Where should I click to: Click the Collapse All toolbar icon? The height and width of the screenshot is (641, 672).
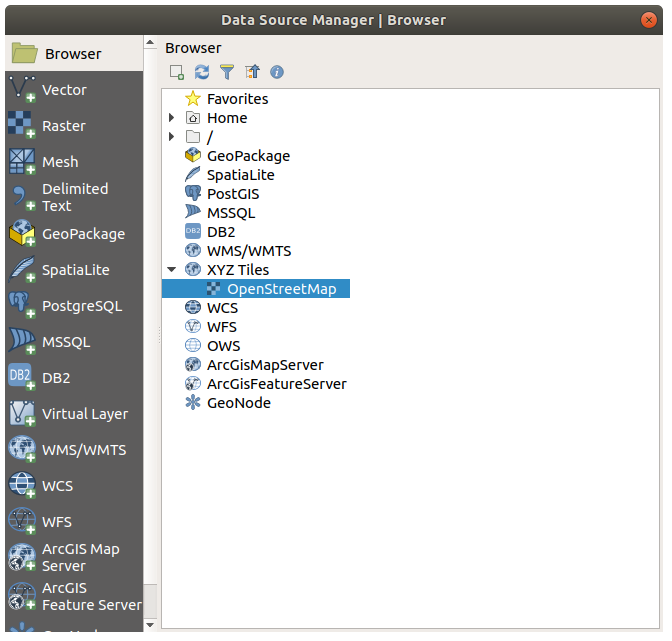[252, 72]
